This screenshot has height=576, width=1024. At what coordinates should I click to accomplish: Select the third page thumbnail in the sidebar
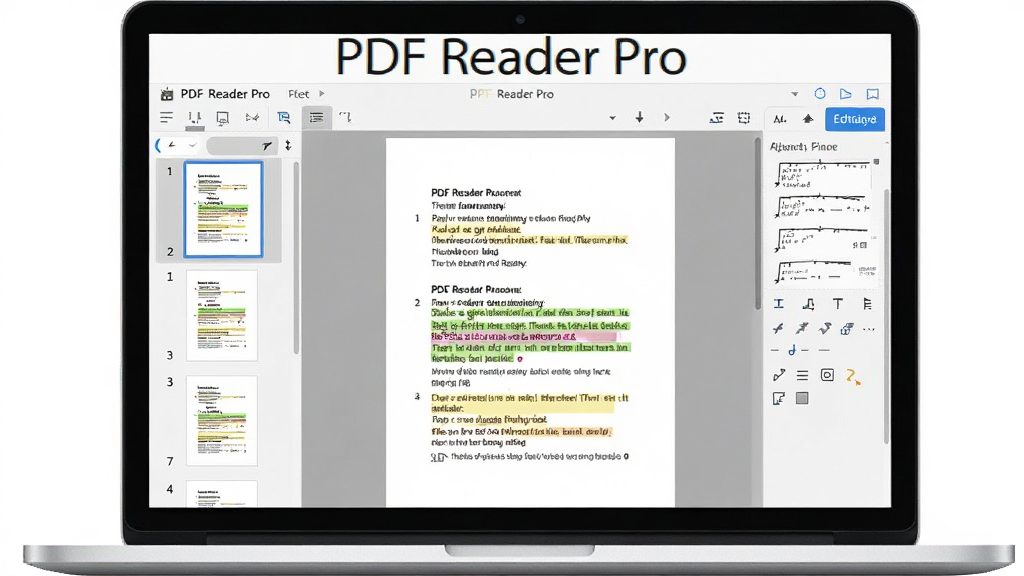coord(222,421)
